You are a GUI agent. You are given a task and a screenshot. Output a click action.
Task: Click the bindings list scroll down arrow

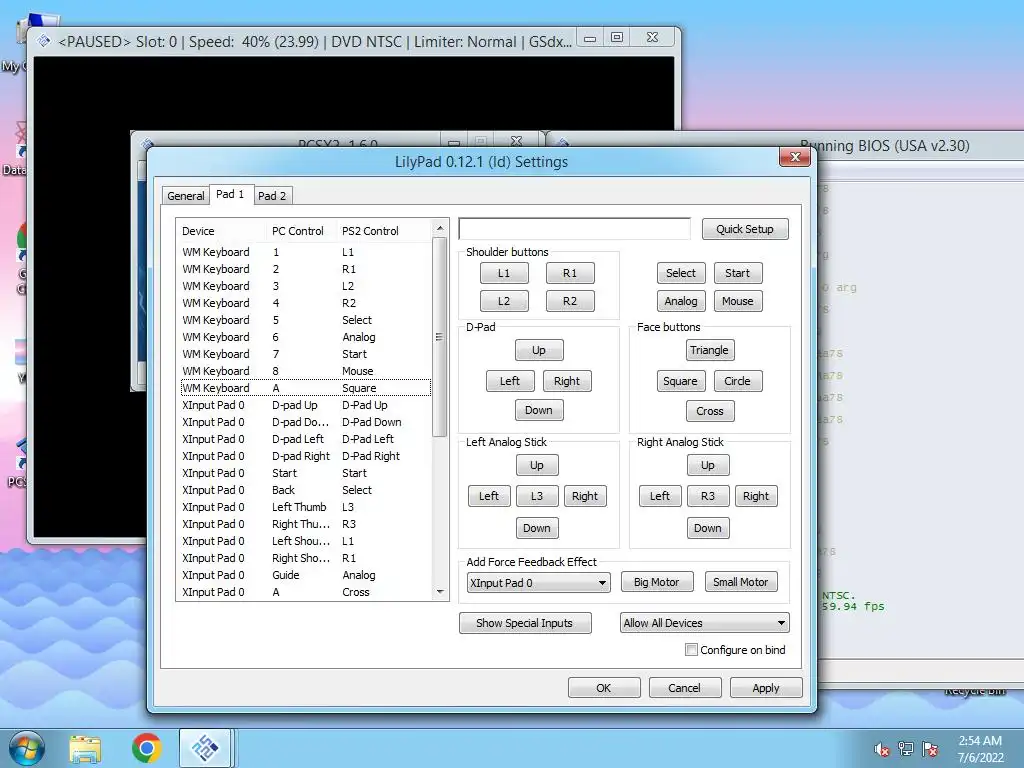point(440,592)
